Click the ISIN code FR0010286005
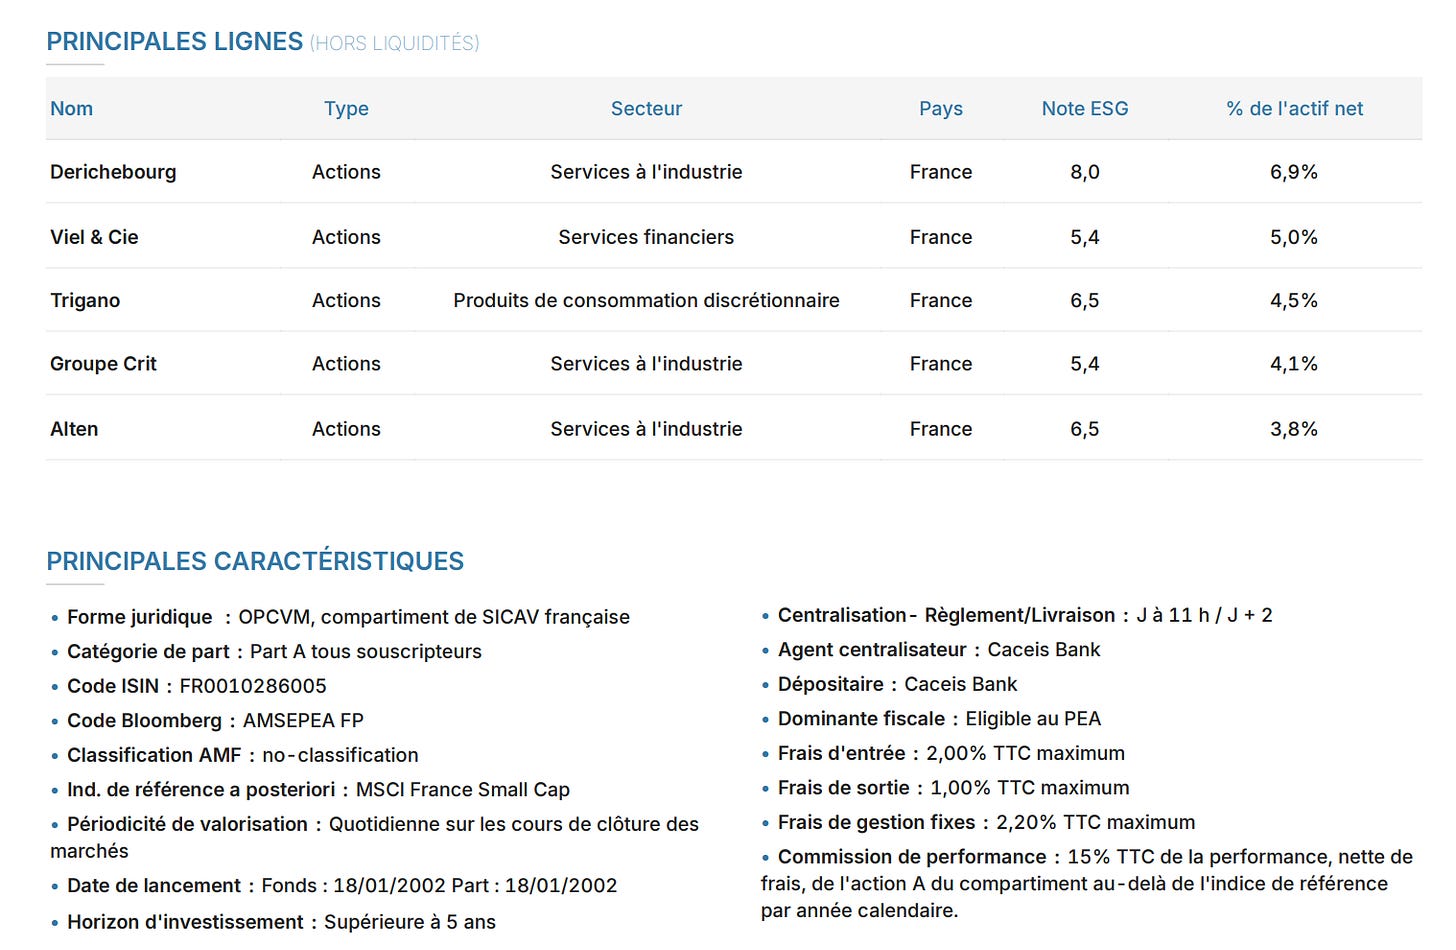1456x950 pixels. (x=253, y=686)
